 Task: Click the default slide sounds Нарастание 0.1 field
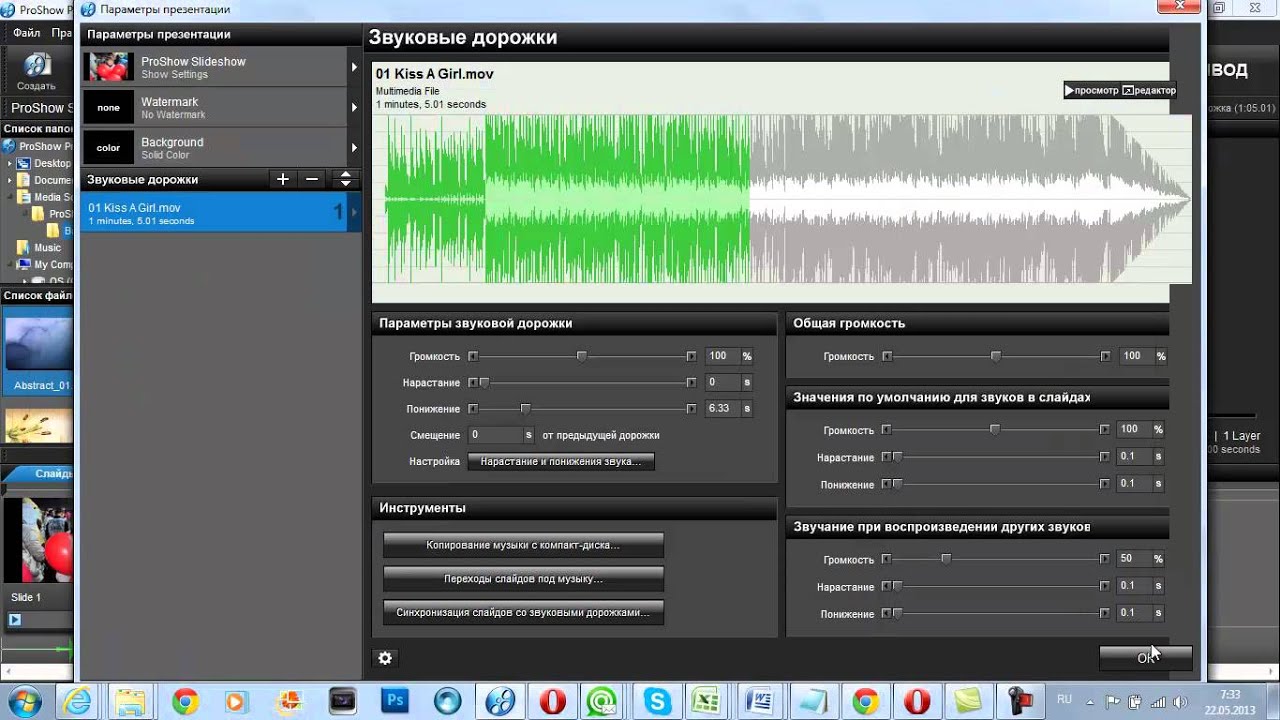tap(1134, 456)
